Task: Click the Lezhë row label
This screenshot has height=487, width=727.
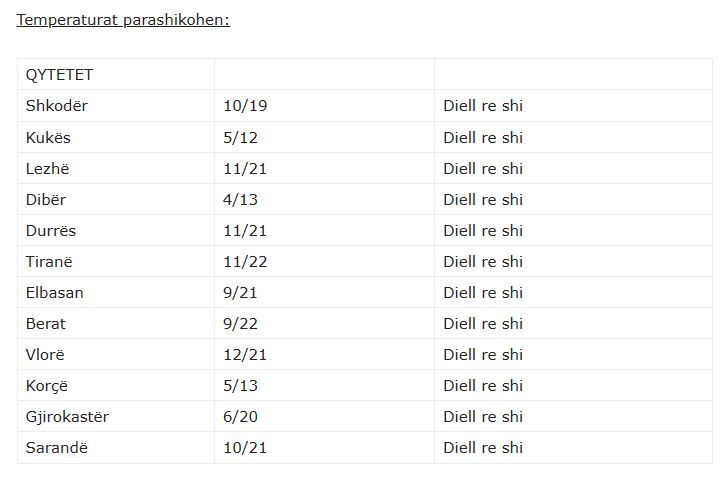Action: click(x=49, y=168)
